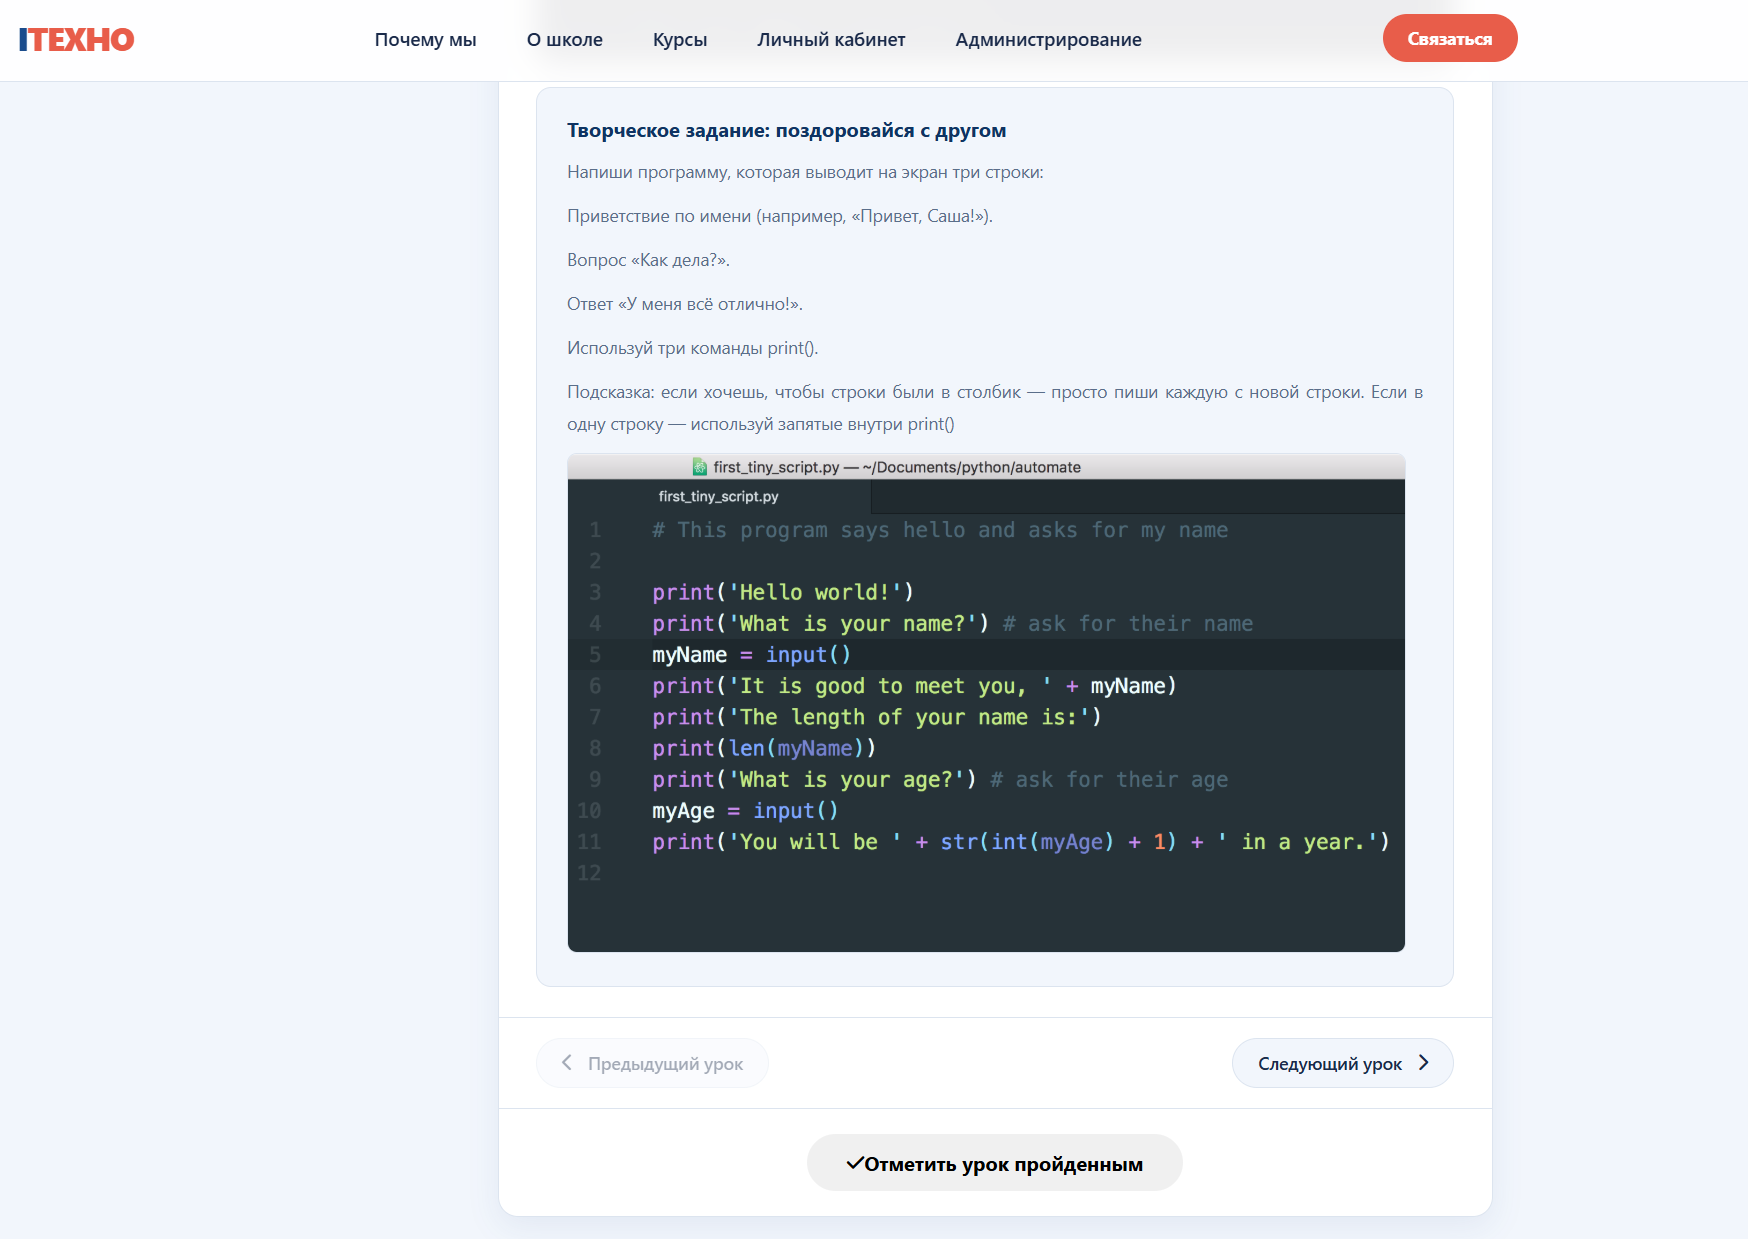Open the Почему мы menu item
The height and width of the screenshot is (1239, 1748).
pos(425,40)
